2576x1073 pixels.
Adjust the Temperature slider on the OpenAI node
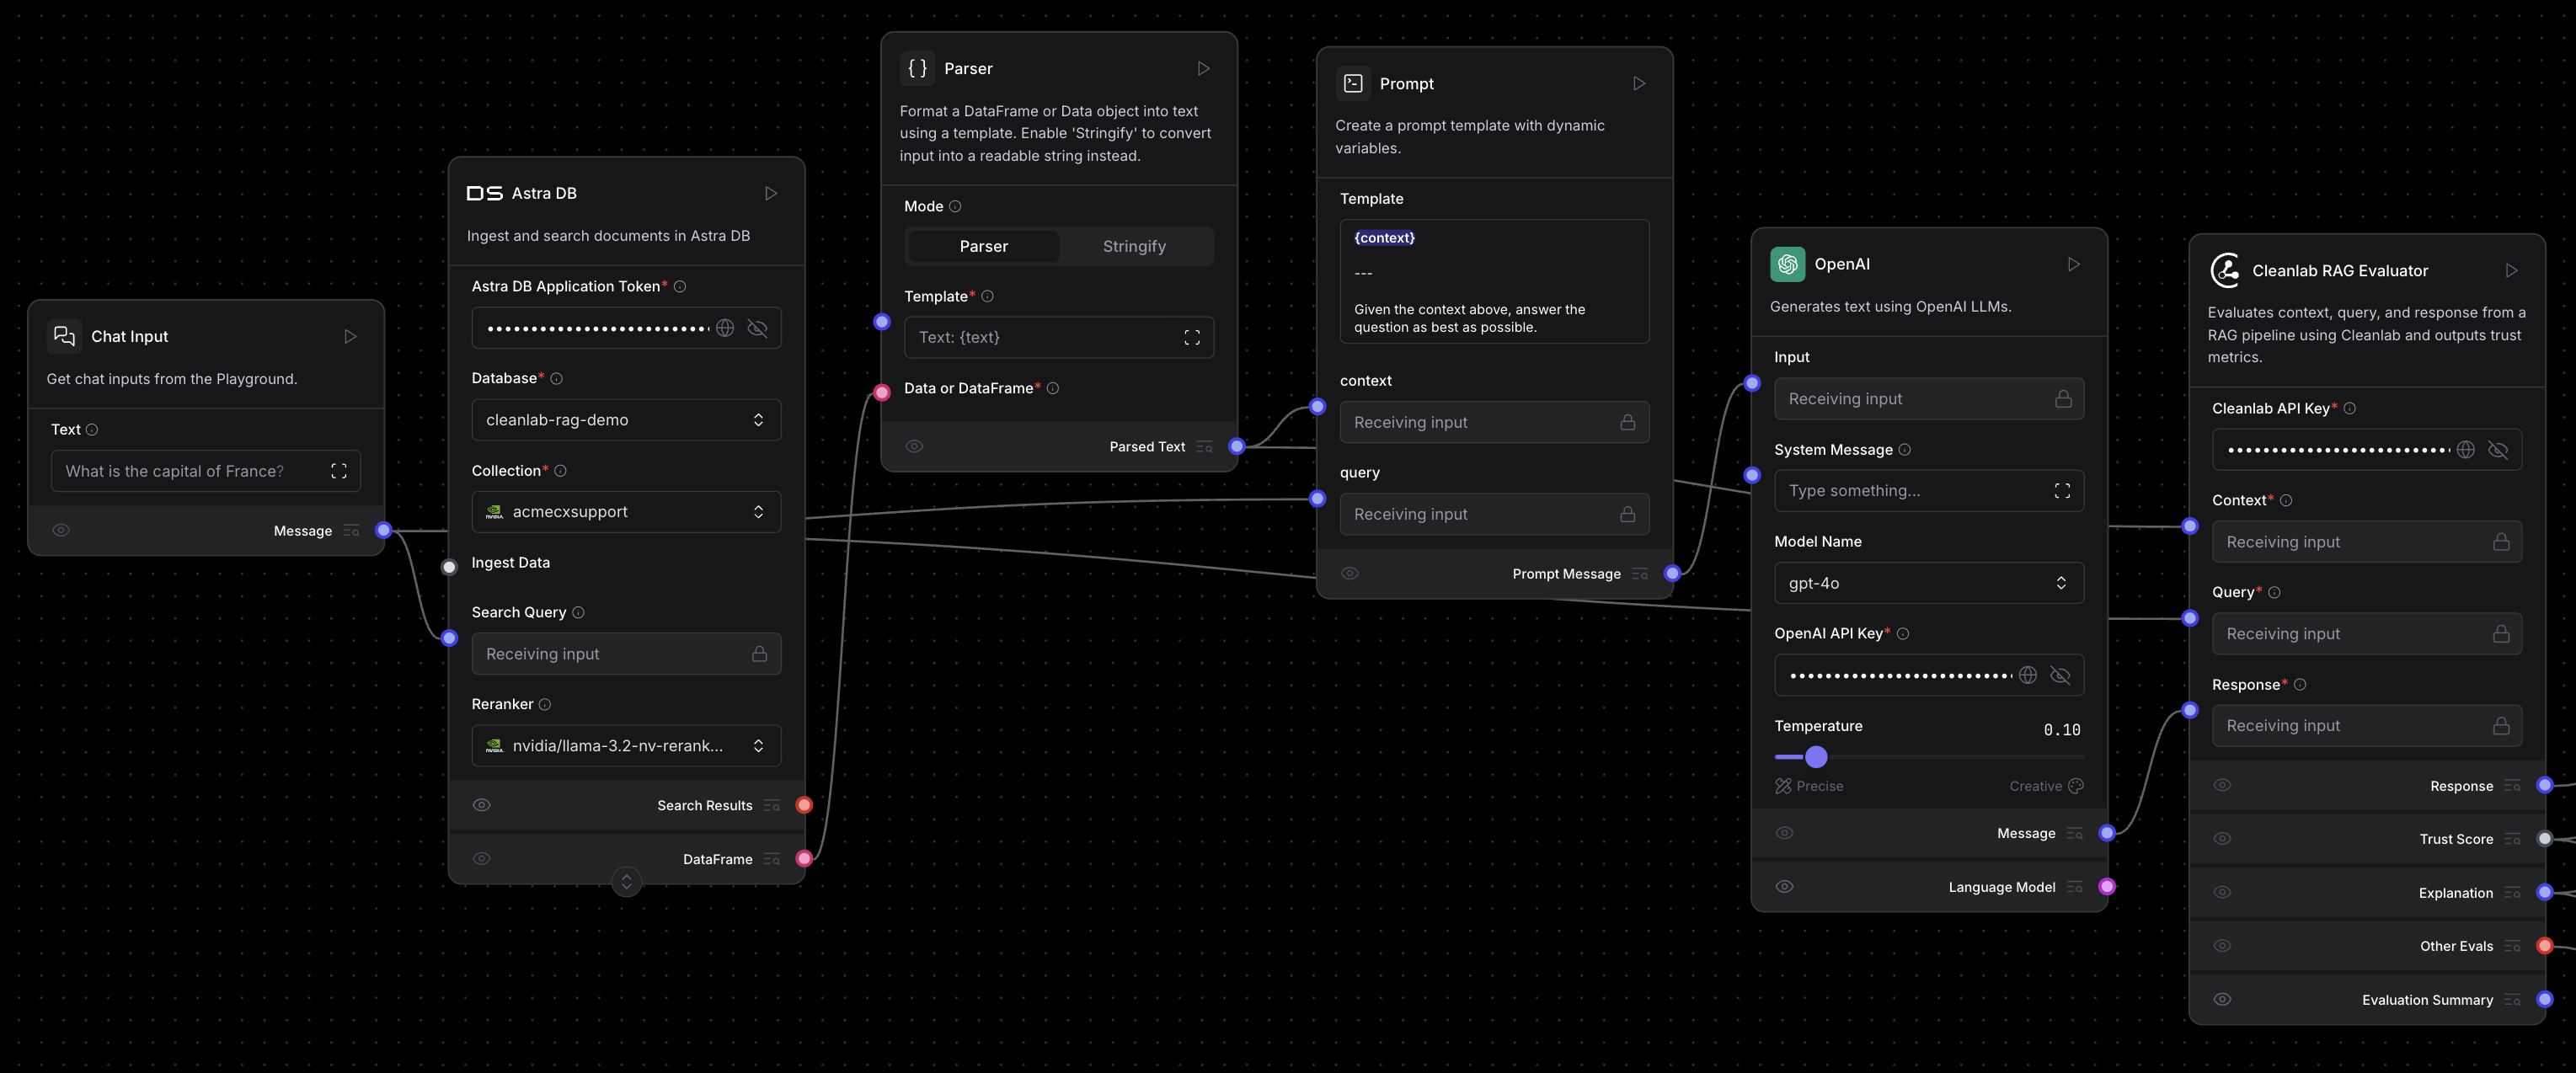pyautogui.click(x=1816, y=757)
